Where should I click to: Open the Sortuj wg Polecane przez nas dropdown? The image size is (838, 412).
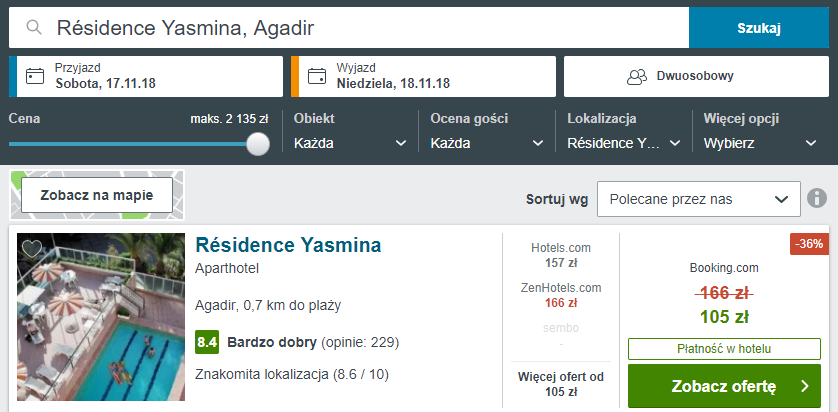699,199
